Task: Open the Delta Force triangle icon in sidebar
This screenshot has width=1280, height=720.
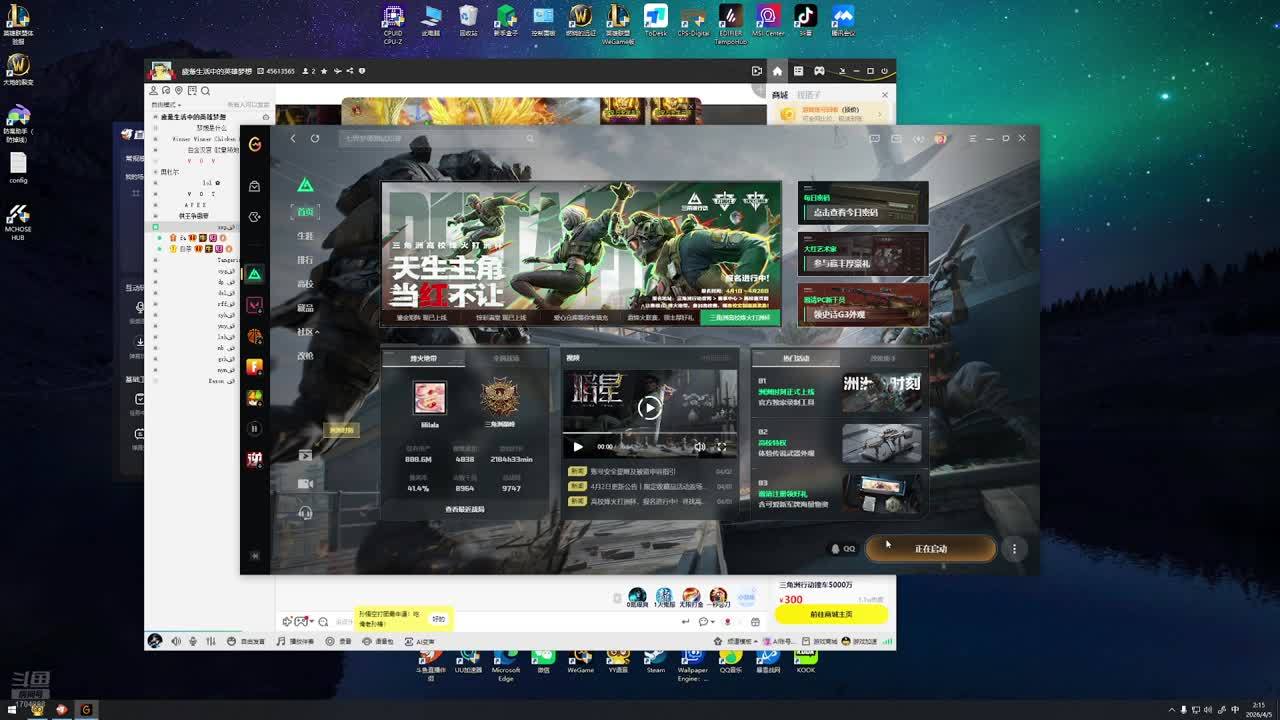Action: coord(255,274)
